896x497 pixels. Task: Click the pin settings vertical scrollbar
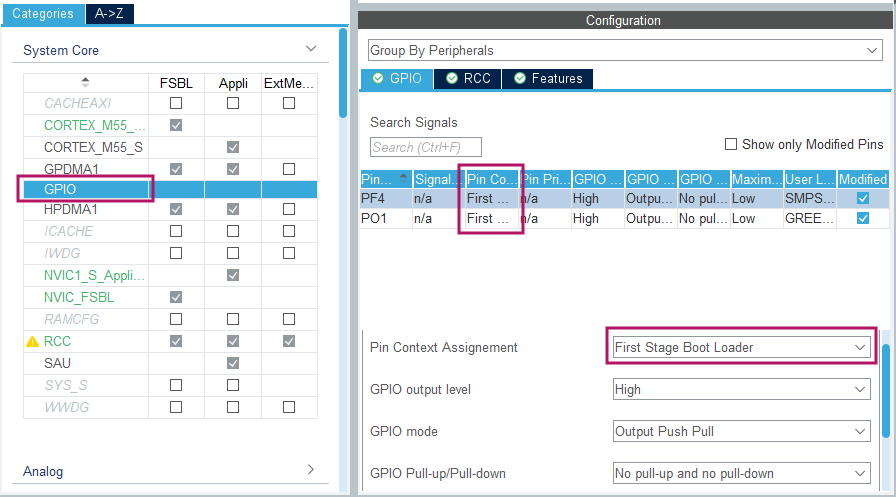click(x=886, y=391)
